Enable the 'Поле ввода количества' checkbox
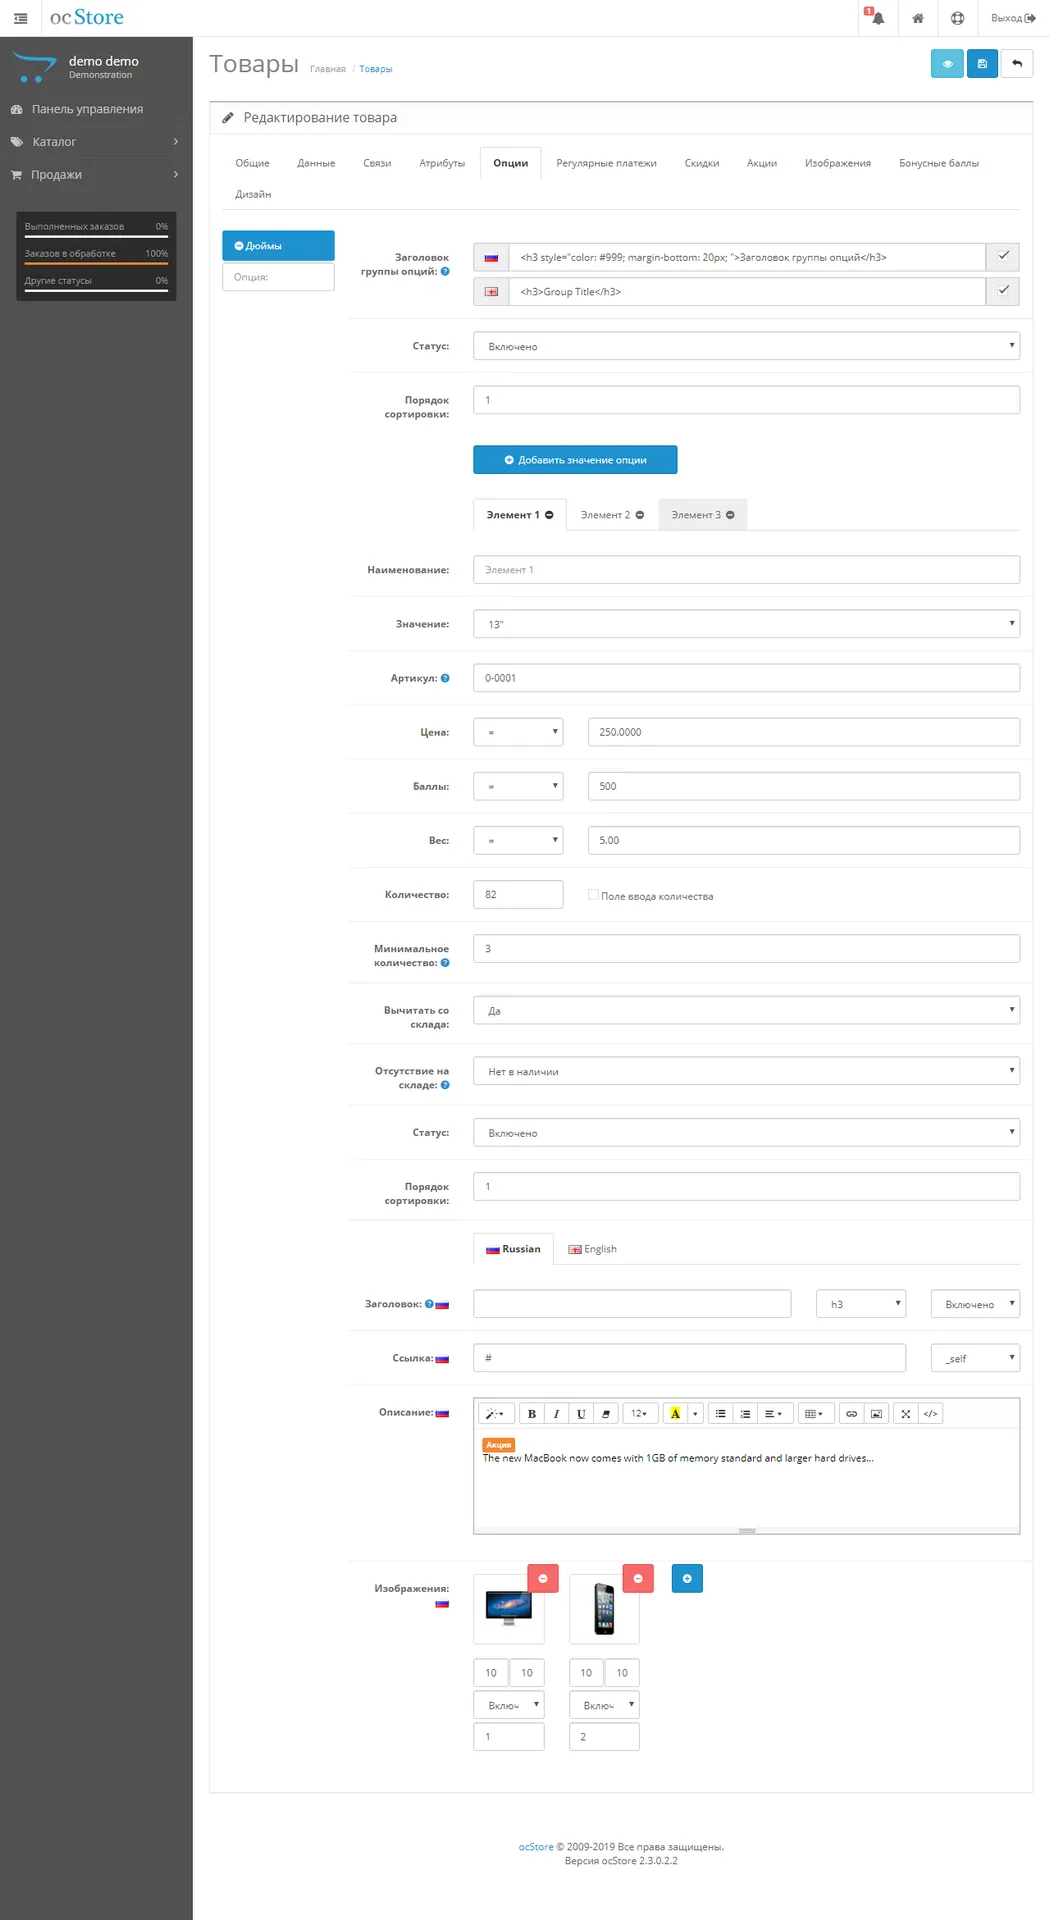Viewport: 1050px width, 1920px height. [593, 895]
